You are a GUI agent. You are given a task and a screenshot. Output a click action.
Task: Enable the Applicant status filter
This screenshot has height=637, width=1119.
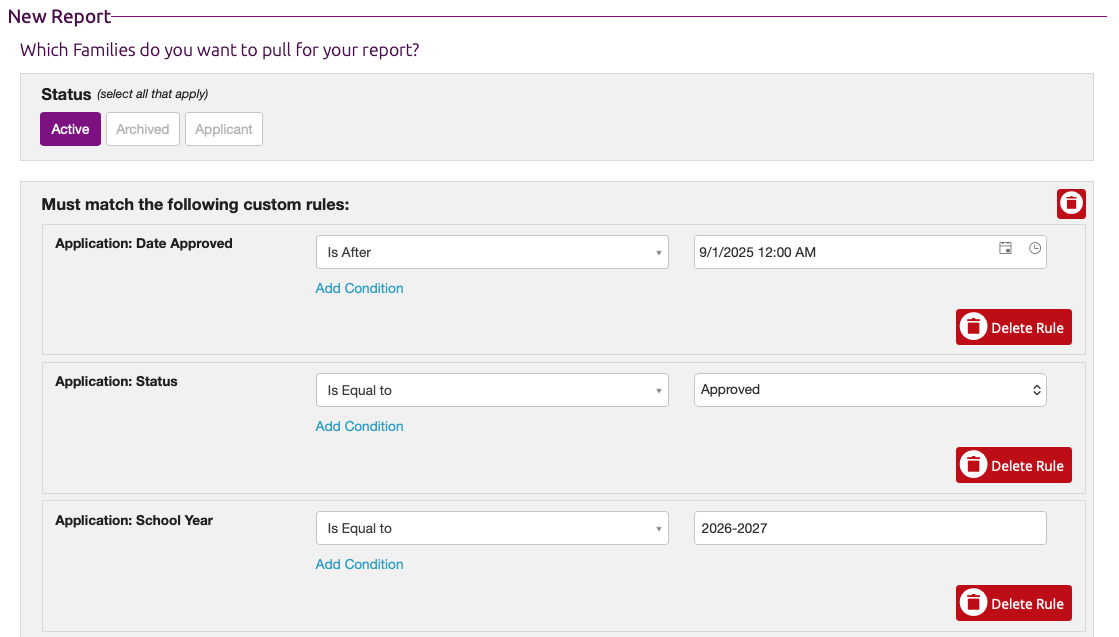pos(224,129)
